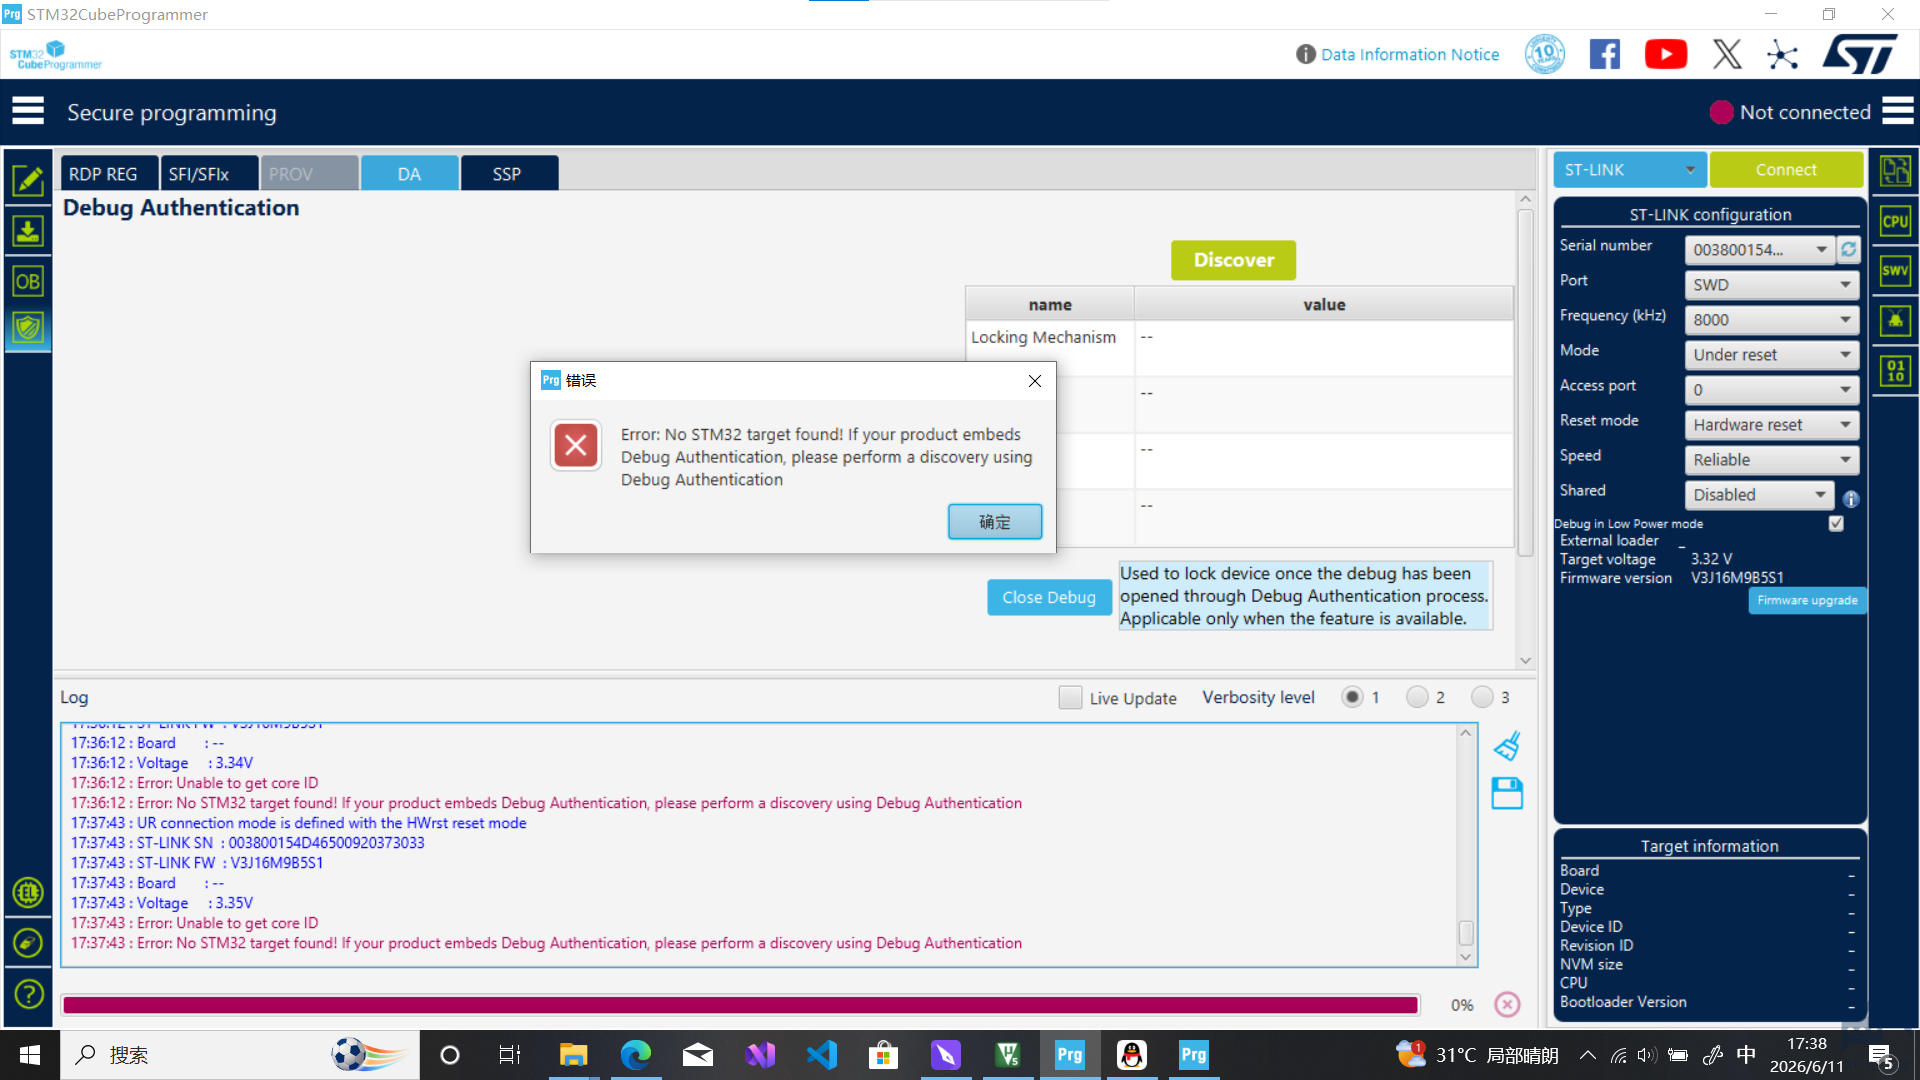Click the magenta progress bar
Image resolution: width=1920 pixels, height=1080 pixels.
pos(740,1005)
